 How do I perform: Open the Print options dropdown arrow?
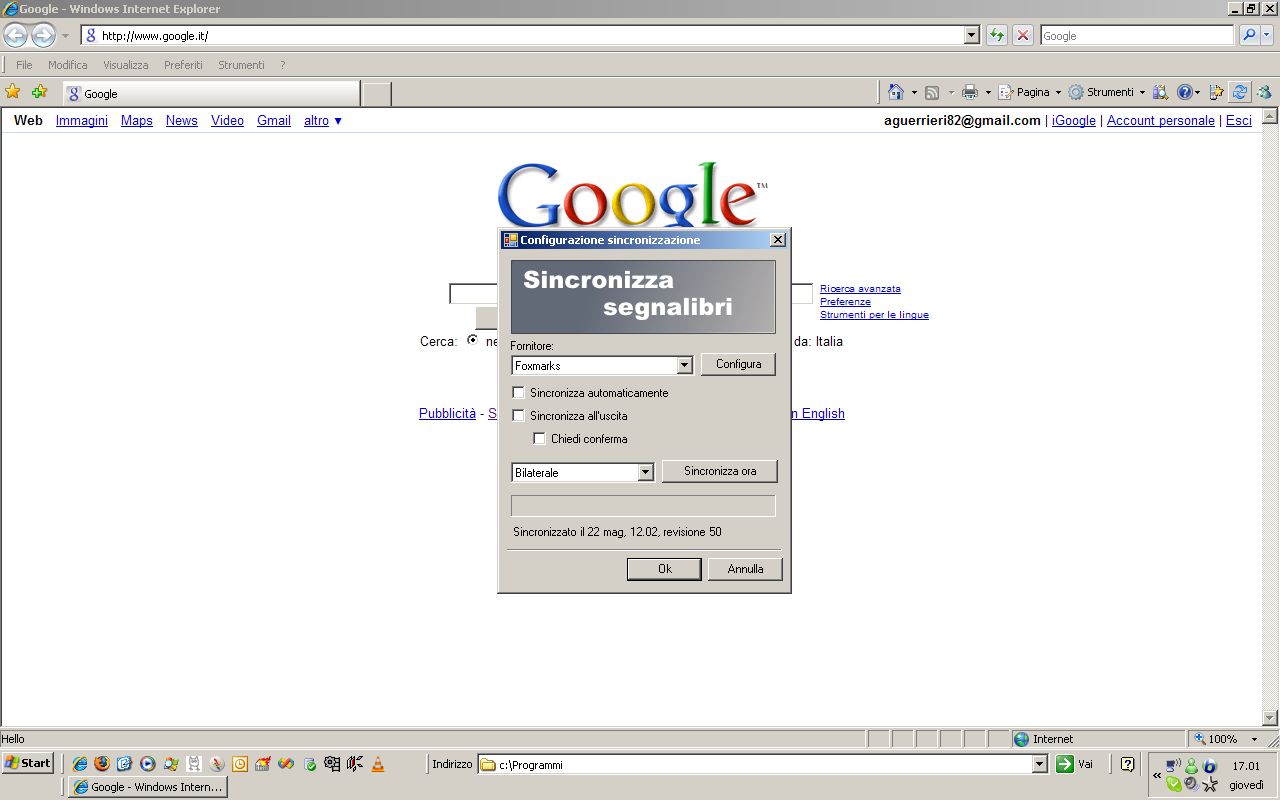point(988,92)
